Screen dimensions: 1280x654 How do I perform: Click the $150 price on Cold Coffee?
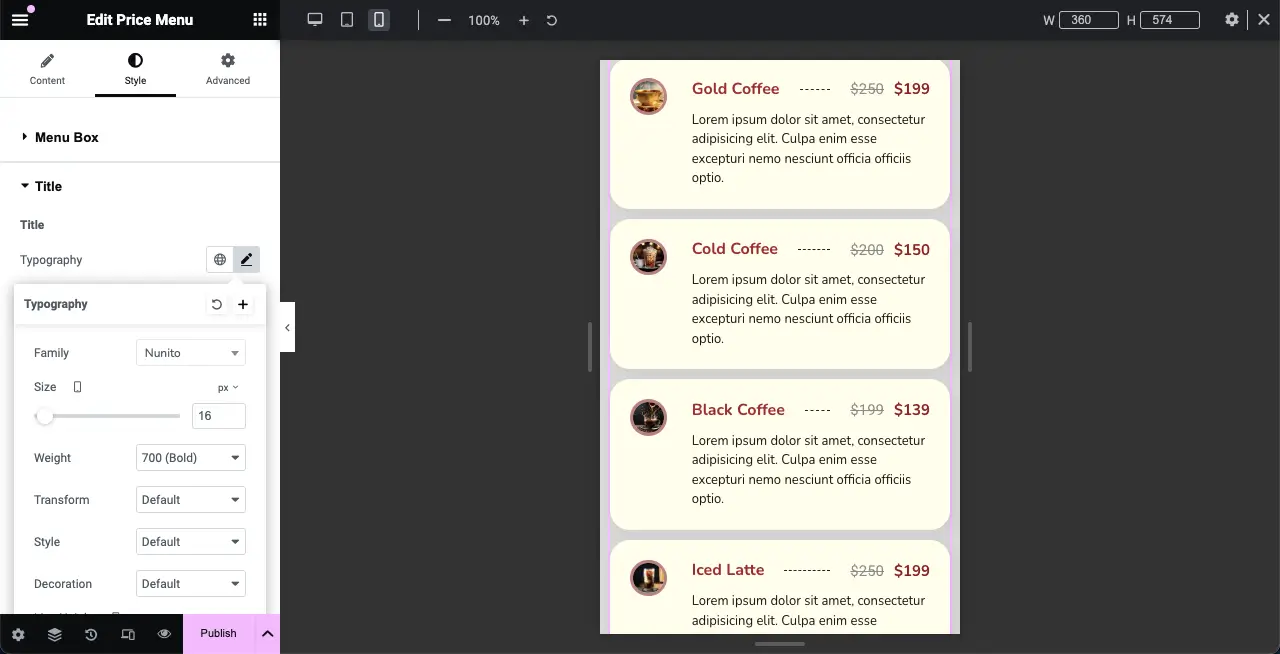[912, 250]
